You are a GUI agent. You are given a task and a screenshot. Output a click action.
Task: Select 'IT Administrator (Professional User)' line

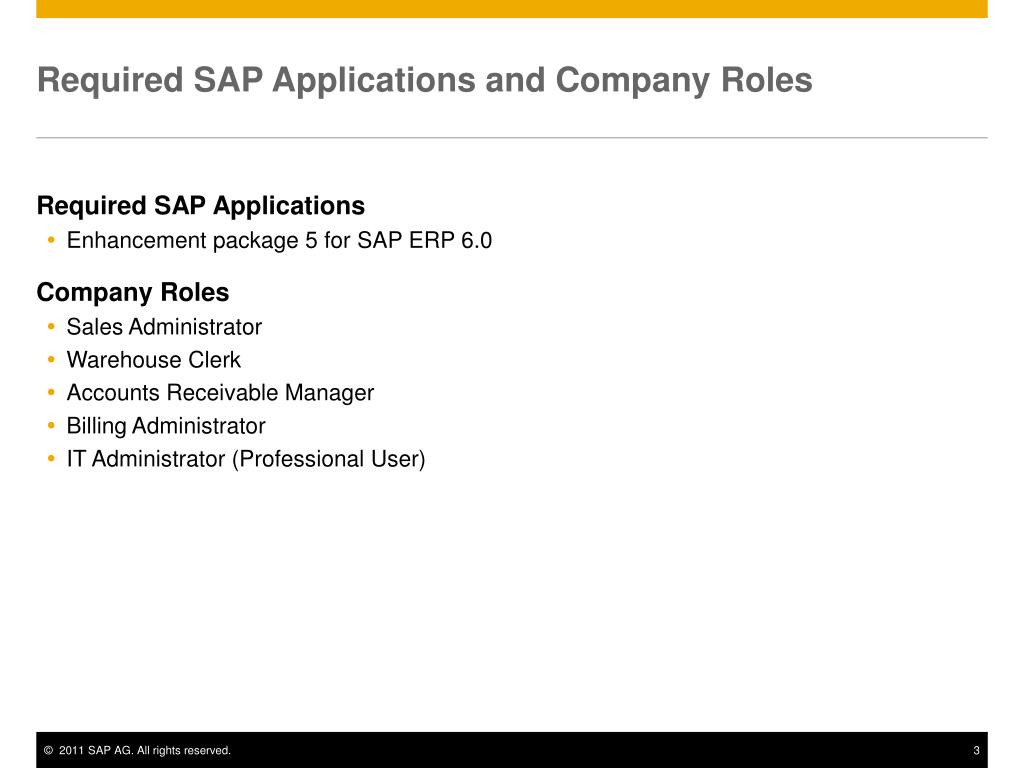[246, 459]
